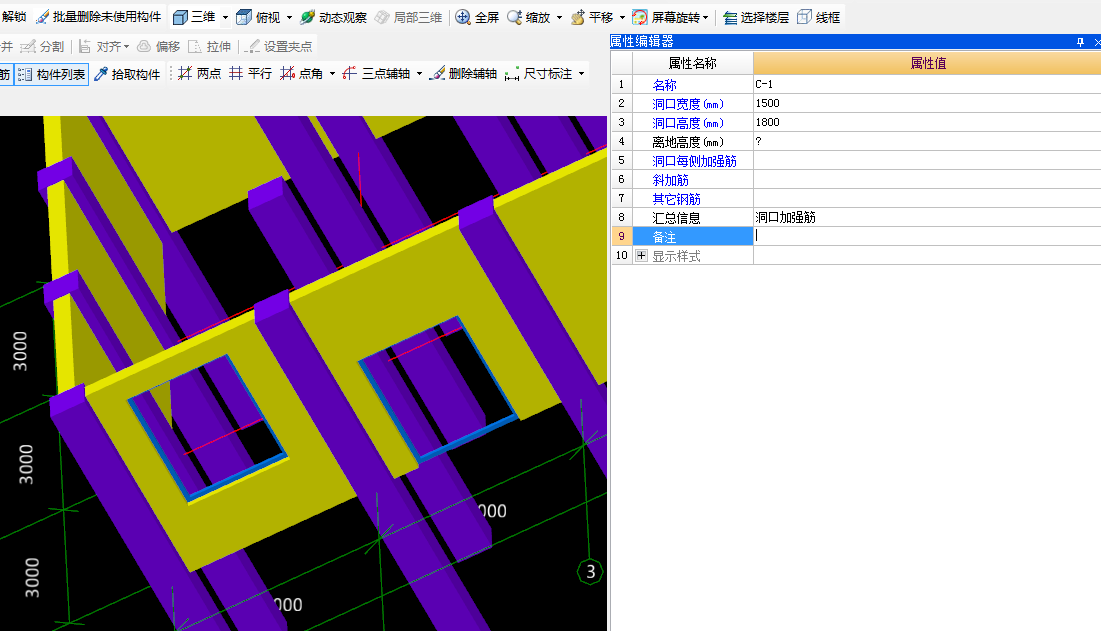
Task: Edit the opening width value 1500
Action: pyautogui.click(x=927, y=103)
